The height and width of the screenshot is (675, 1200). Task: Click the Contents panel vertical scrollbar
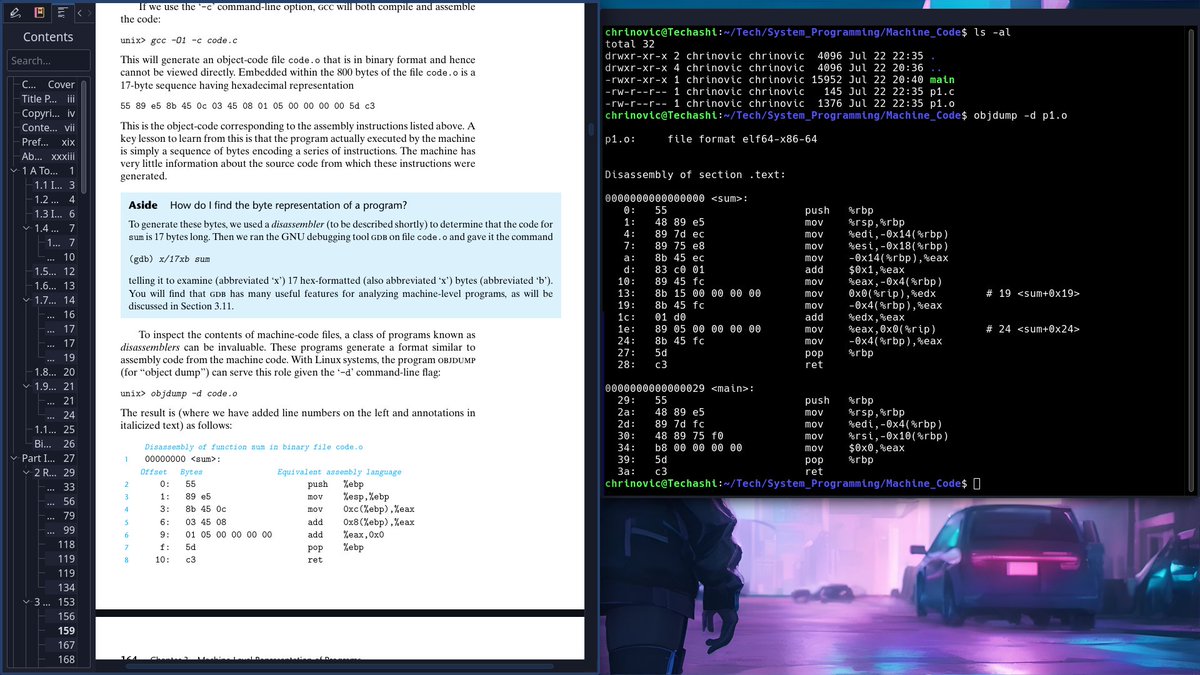pos(85,136)
